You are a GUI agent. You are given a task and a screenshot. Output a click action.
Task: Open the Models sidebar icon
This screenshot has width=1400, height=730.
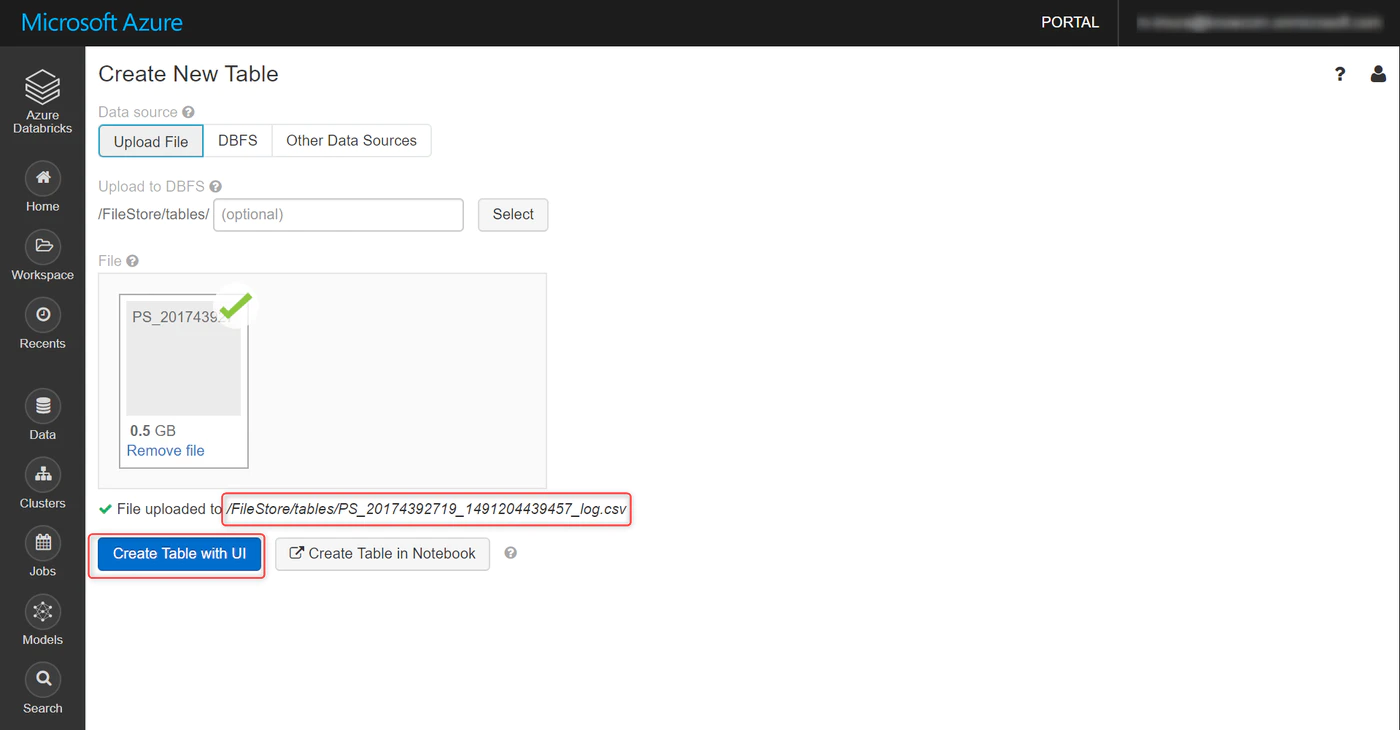[42, 611]
